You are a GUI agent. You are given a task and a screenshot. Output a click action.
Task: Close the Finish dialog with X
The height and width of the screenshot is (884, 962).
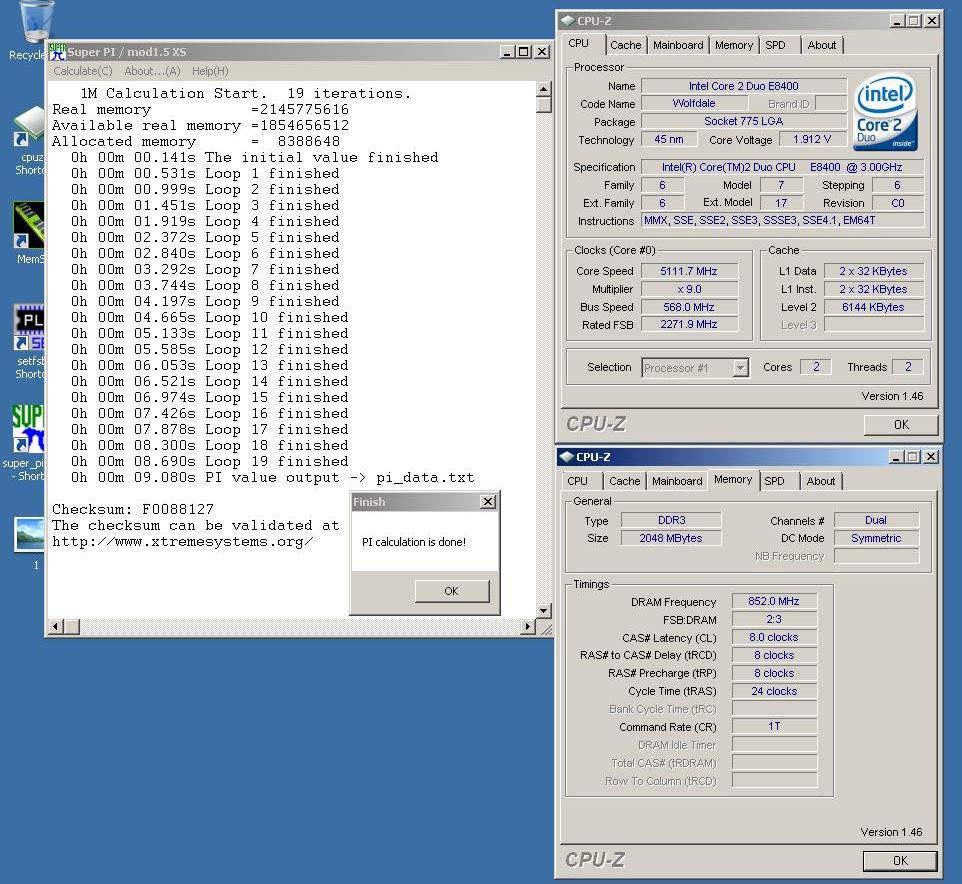click(488, 502)
